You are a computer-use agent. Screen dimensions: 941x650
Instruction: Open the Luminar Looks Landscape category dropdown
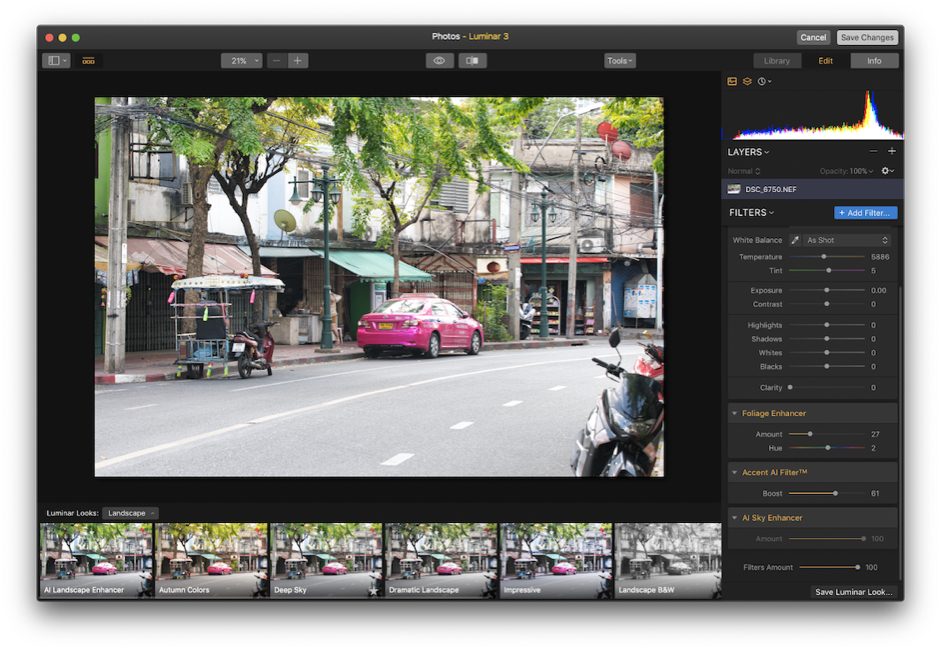coord(130,513)
